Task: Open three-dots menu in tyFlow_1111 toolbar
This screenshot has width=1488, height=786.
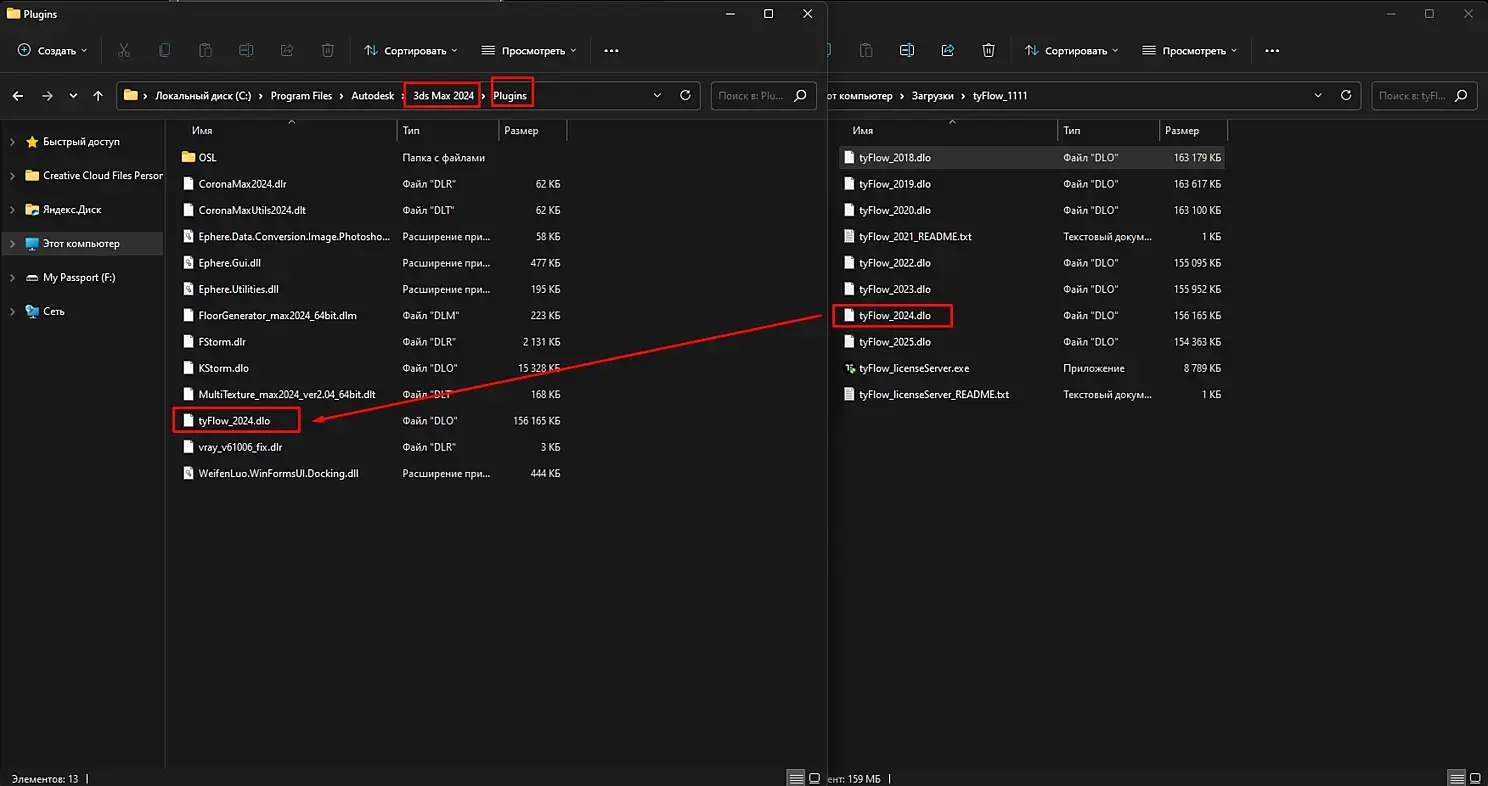Action: pos(1273,50)
